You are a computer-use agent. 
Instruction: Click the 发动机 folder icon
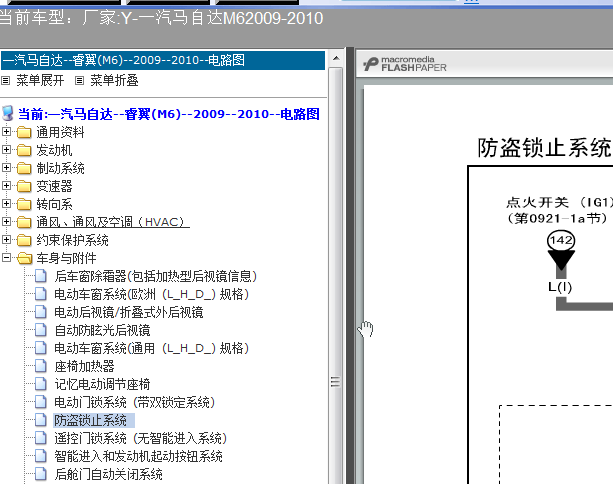[x=24, y=150]
